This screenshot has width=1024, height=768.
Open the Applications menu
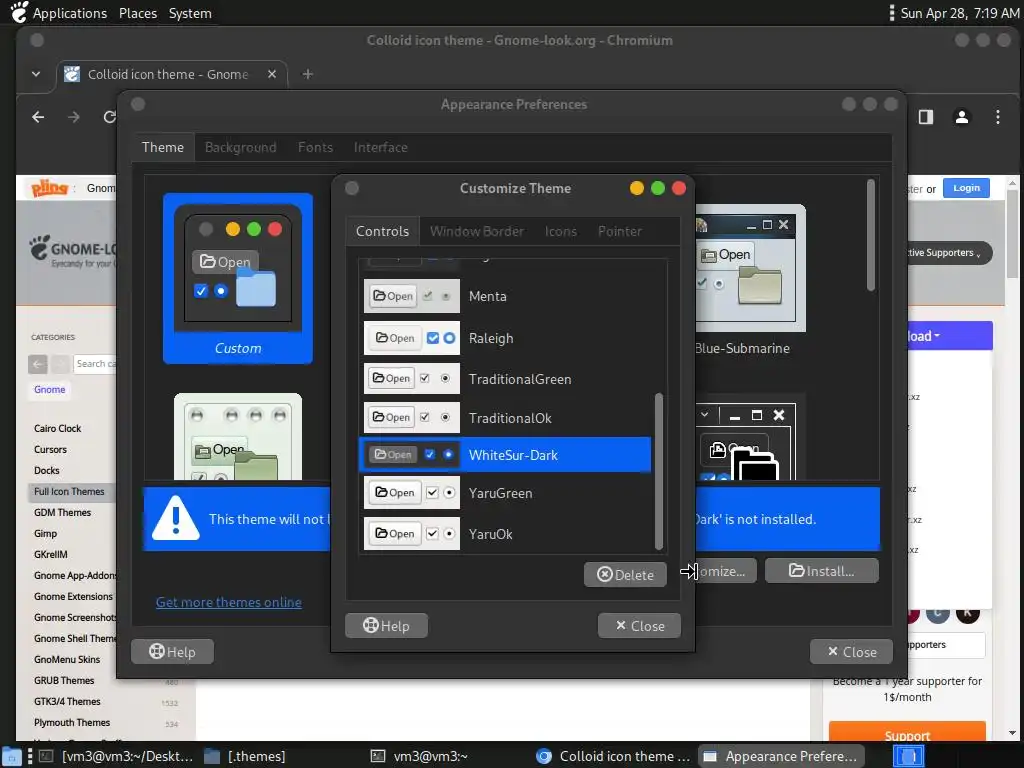[69, 13]
